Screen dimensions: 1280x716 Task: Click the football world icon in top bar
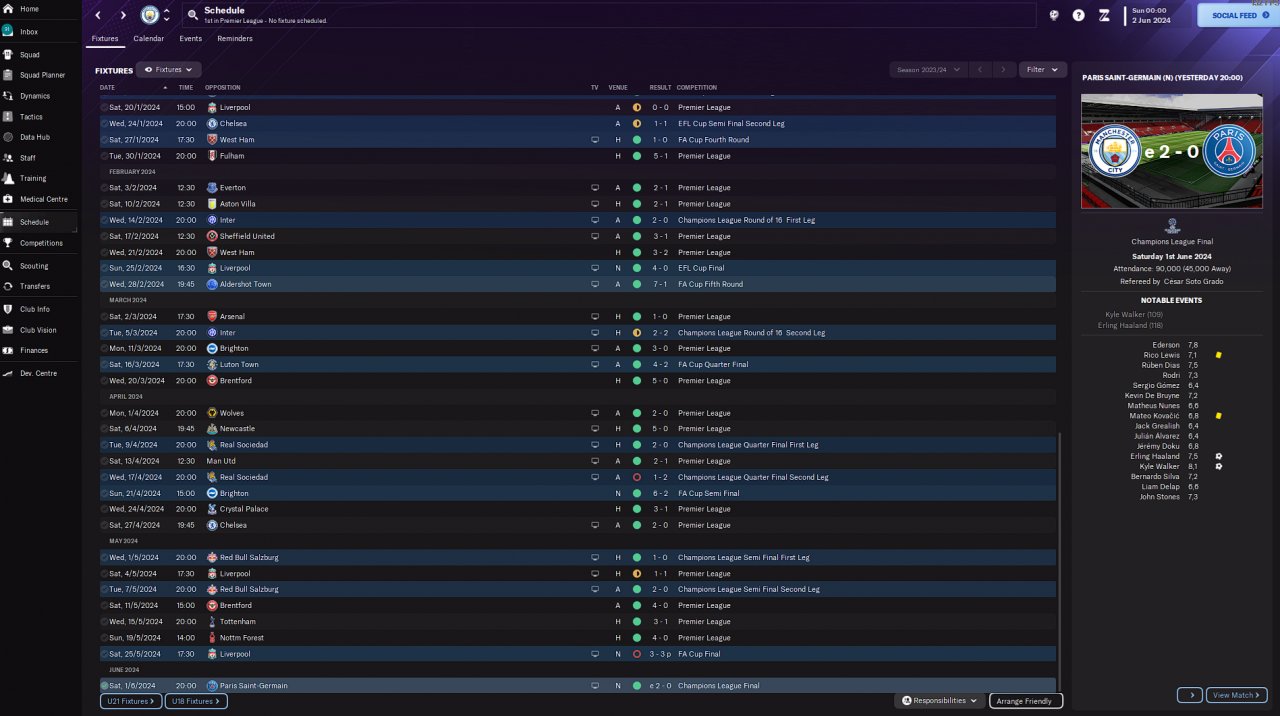point(1054,15)
